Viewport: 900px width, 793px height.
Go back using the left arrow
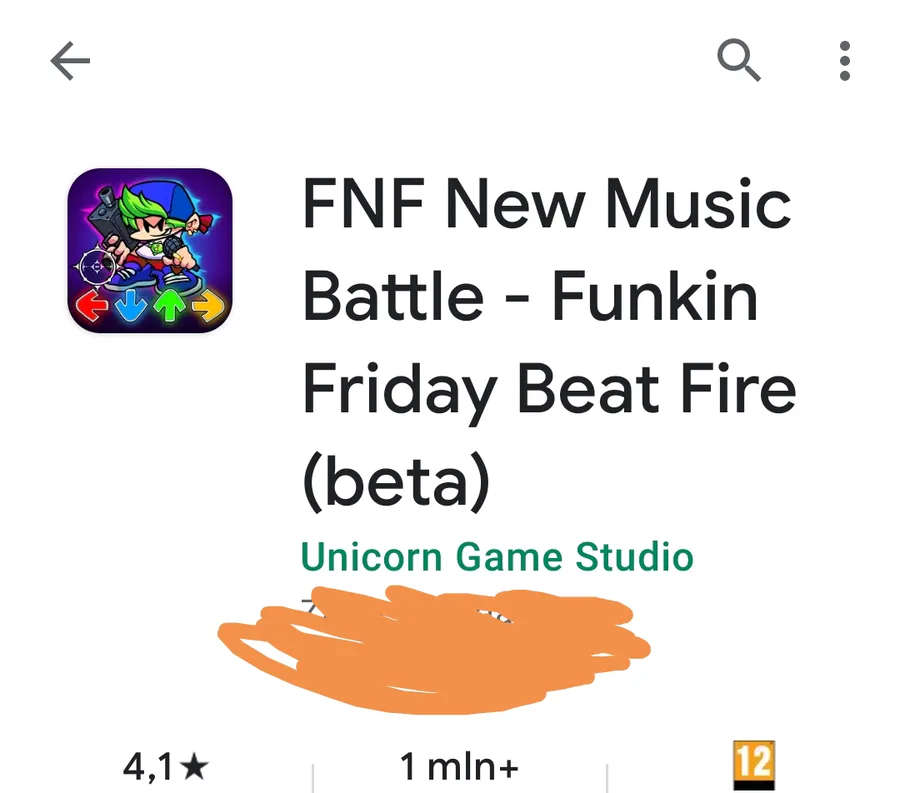coord(71,61)
